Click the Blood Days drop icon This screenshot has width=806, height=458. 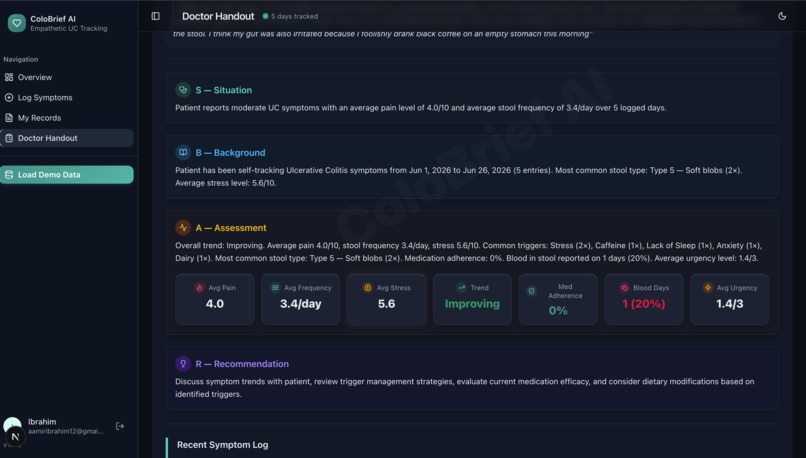pos(624,288)
